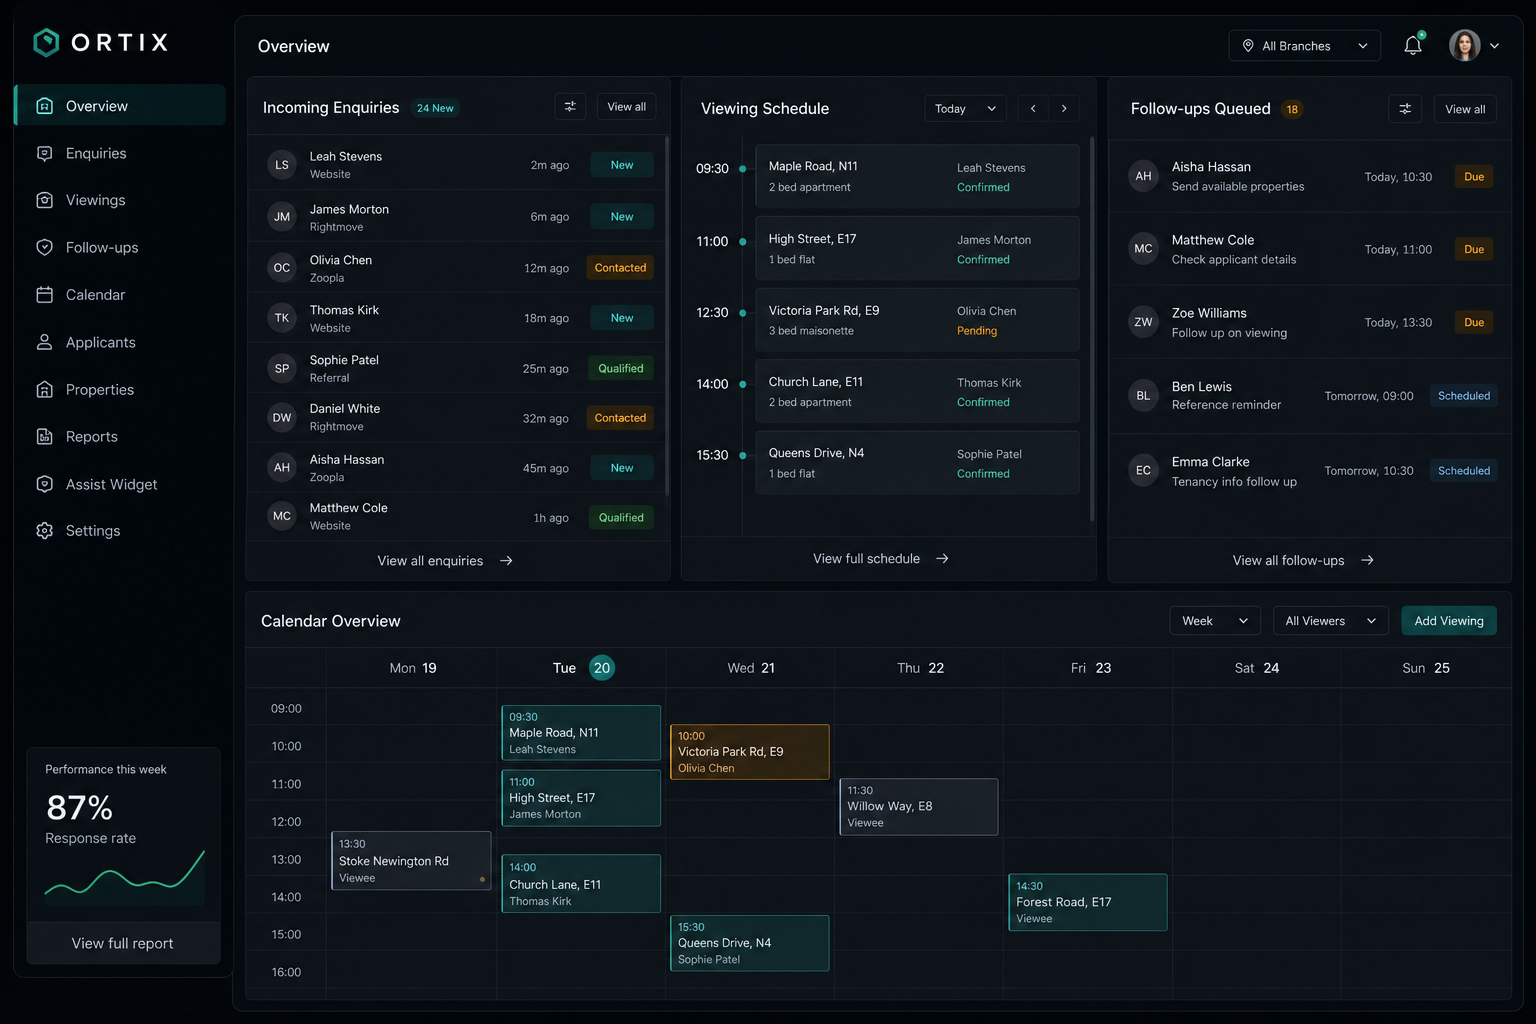
Task: Click the OC avatar for Olivia Chen
Action: pos(282,268)
